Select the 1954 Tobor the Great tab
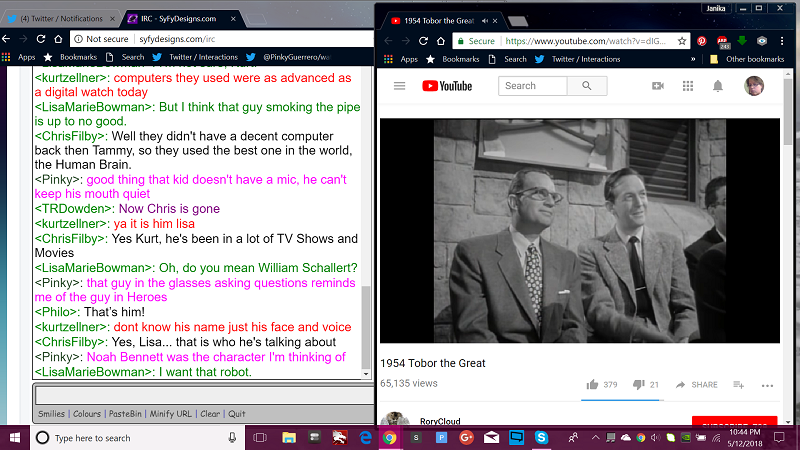 pyautogui.click(x=439, y=21)
